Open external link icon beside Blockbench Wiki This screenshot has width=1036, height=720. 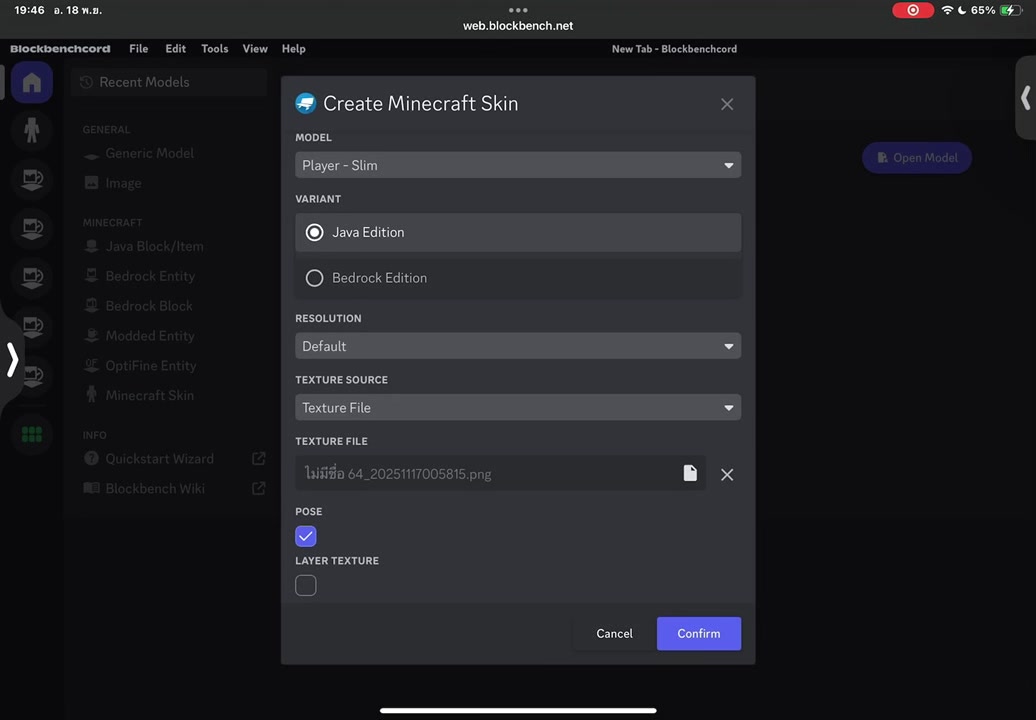(258, 488)
